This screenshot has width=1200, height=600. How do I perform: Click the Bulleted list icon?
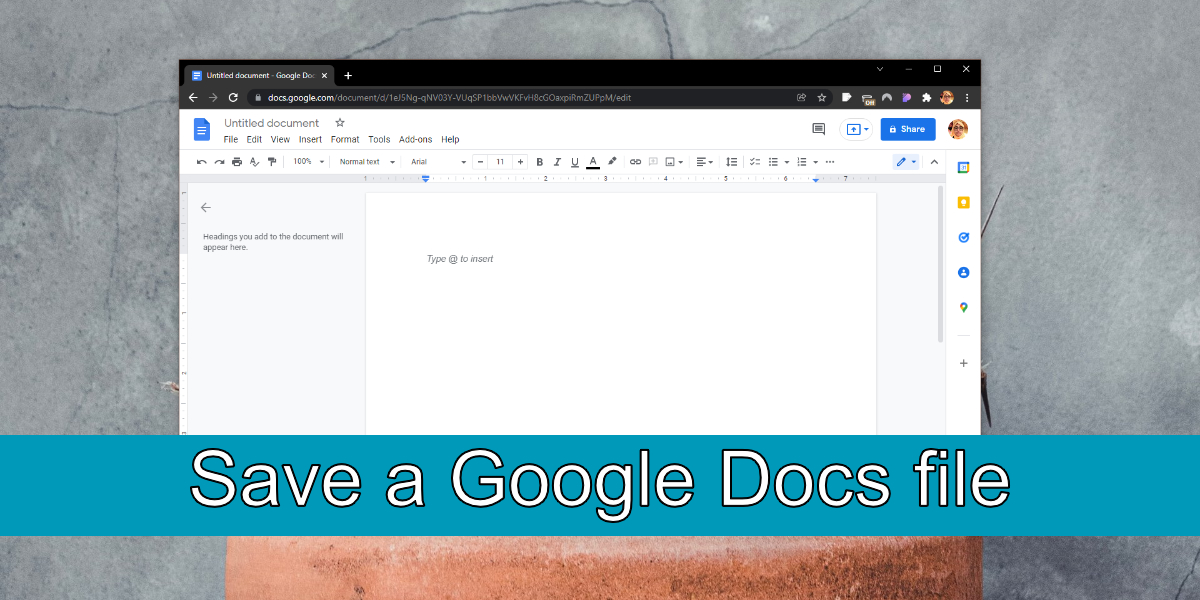pos(773,162)
